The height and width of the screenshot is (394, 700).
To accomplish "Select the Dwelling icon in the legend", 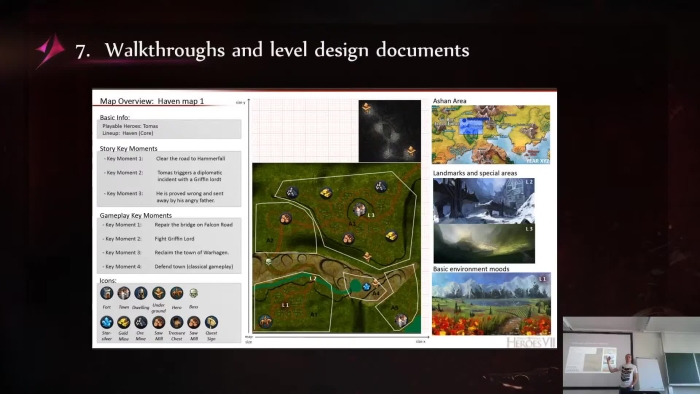I will pyautogui.click(x=141, y=293).
